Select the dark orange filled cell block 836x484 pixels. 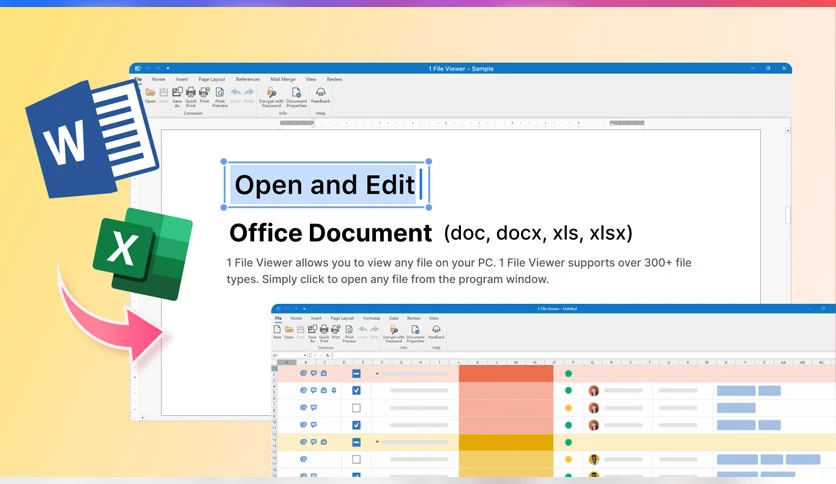(506, 374)
